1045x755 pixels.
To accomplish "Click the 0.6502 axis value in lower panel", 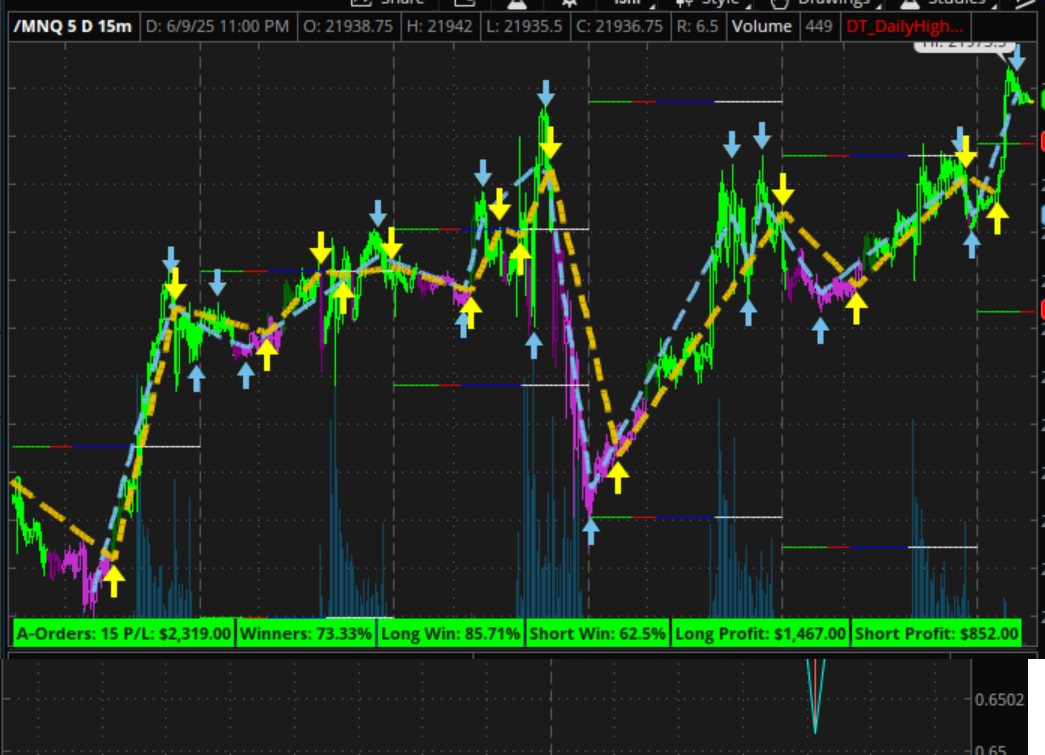I will [x=998, y=700].
